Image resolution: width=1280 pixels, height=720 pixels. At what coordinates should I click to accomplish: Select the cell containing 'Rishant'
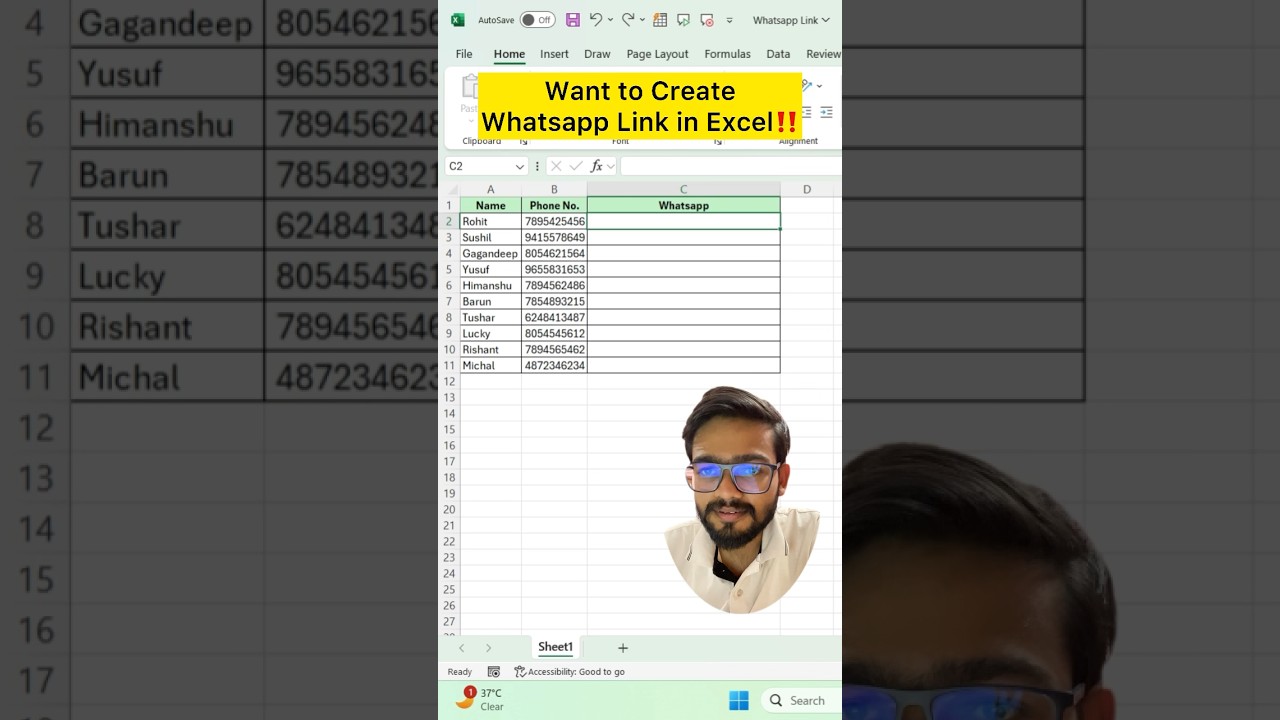(490, 349)
